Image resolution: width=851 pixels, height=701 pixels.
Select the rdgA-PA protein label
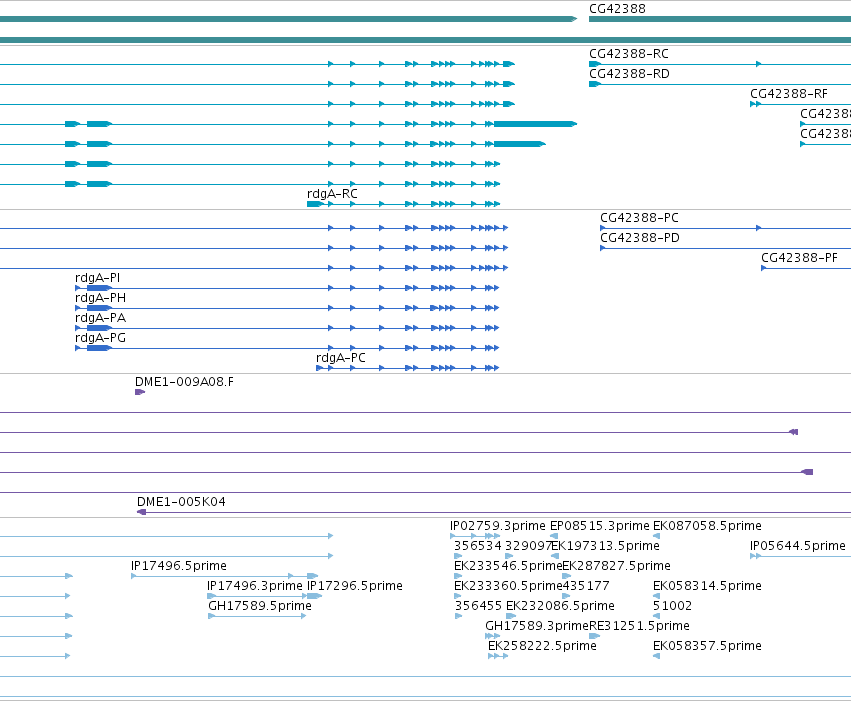(x=100, y=318)
